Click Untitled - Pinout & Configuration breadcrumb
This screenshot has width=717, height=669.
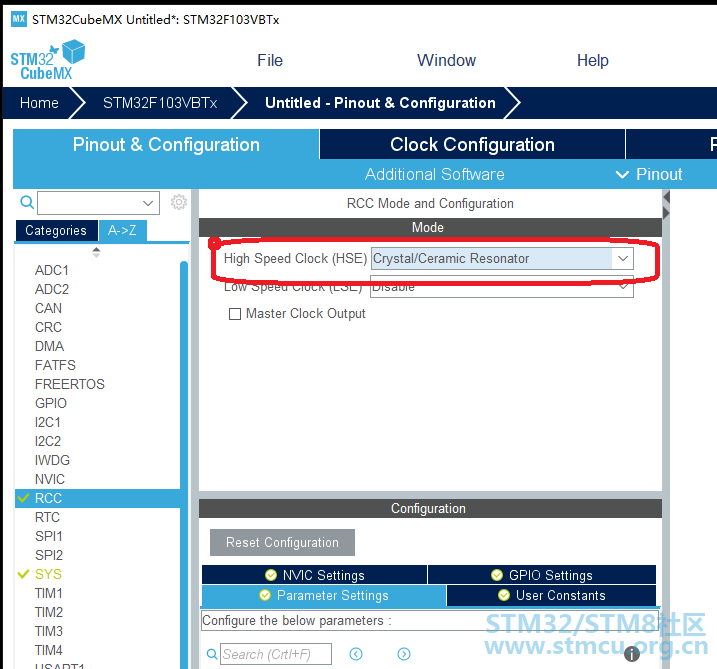tap(380, 103)
